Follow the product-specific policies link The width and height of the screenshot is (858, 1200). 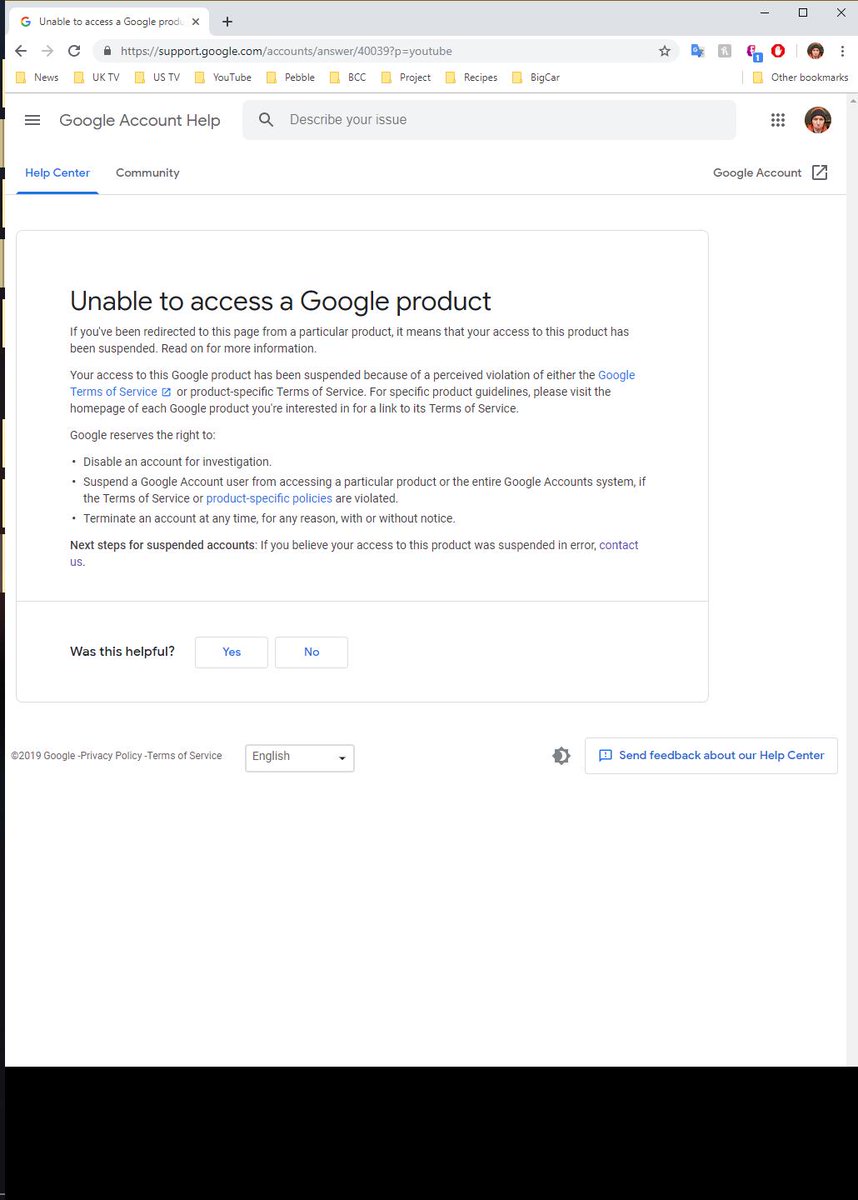click(x=269, y=498)
